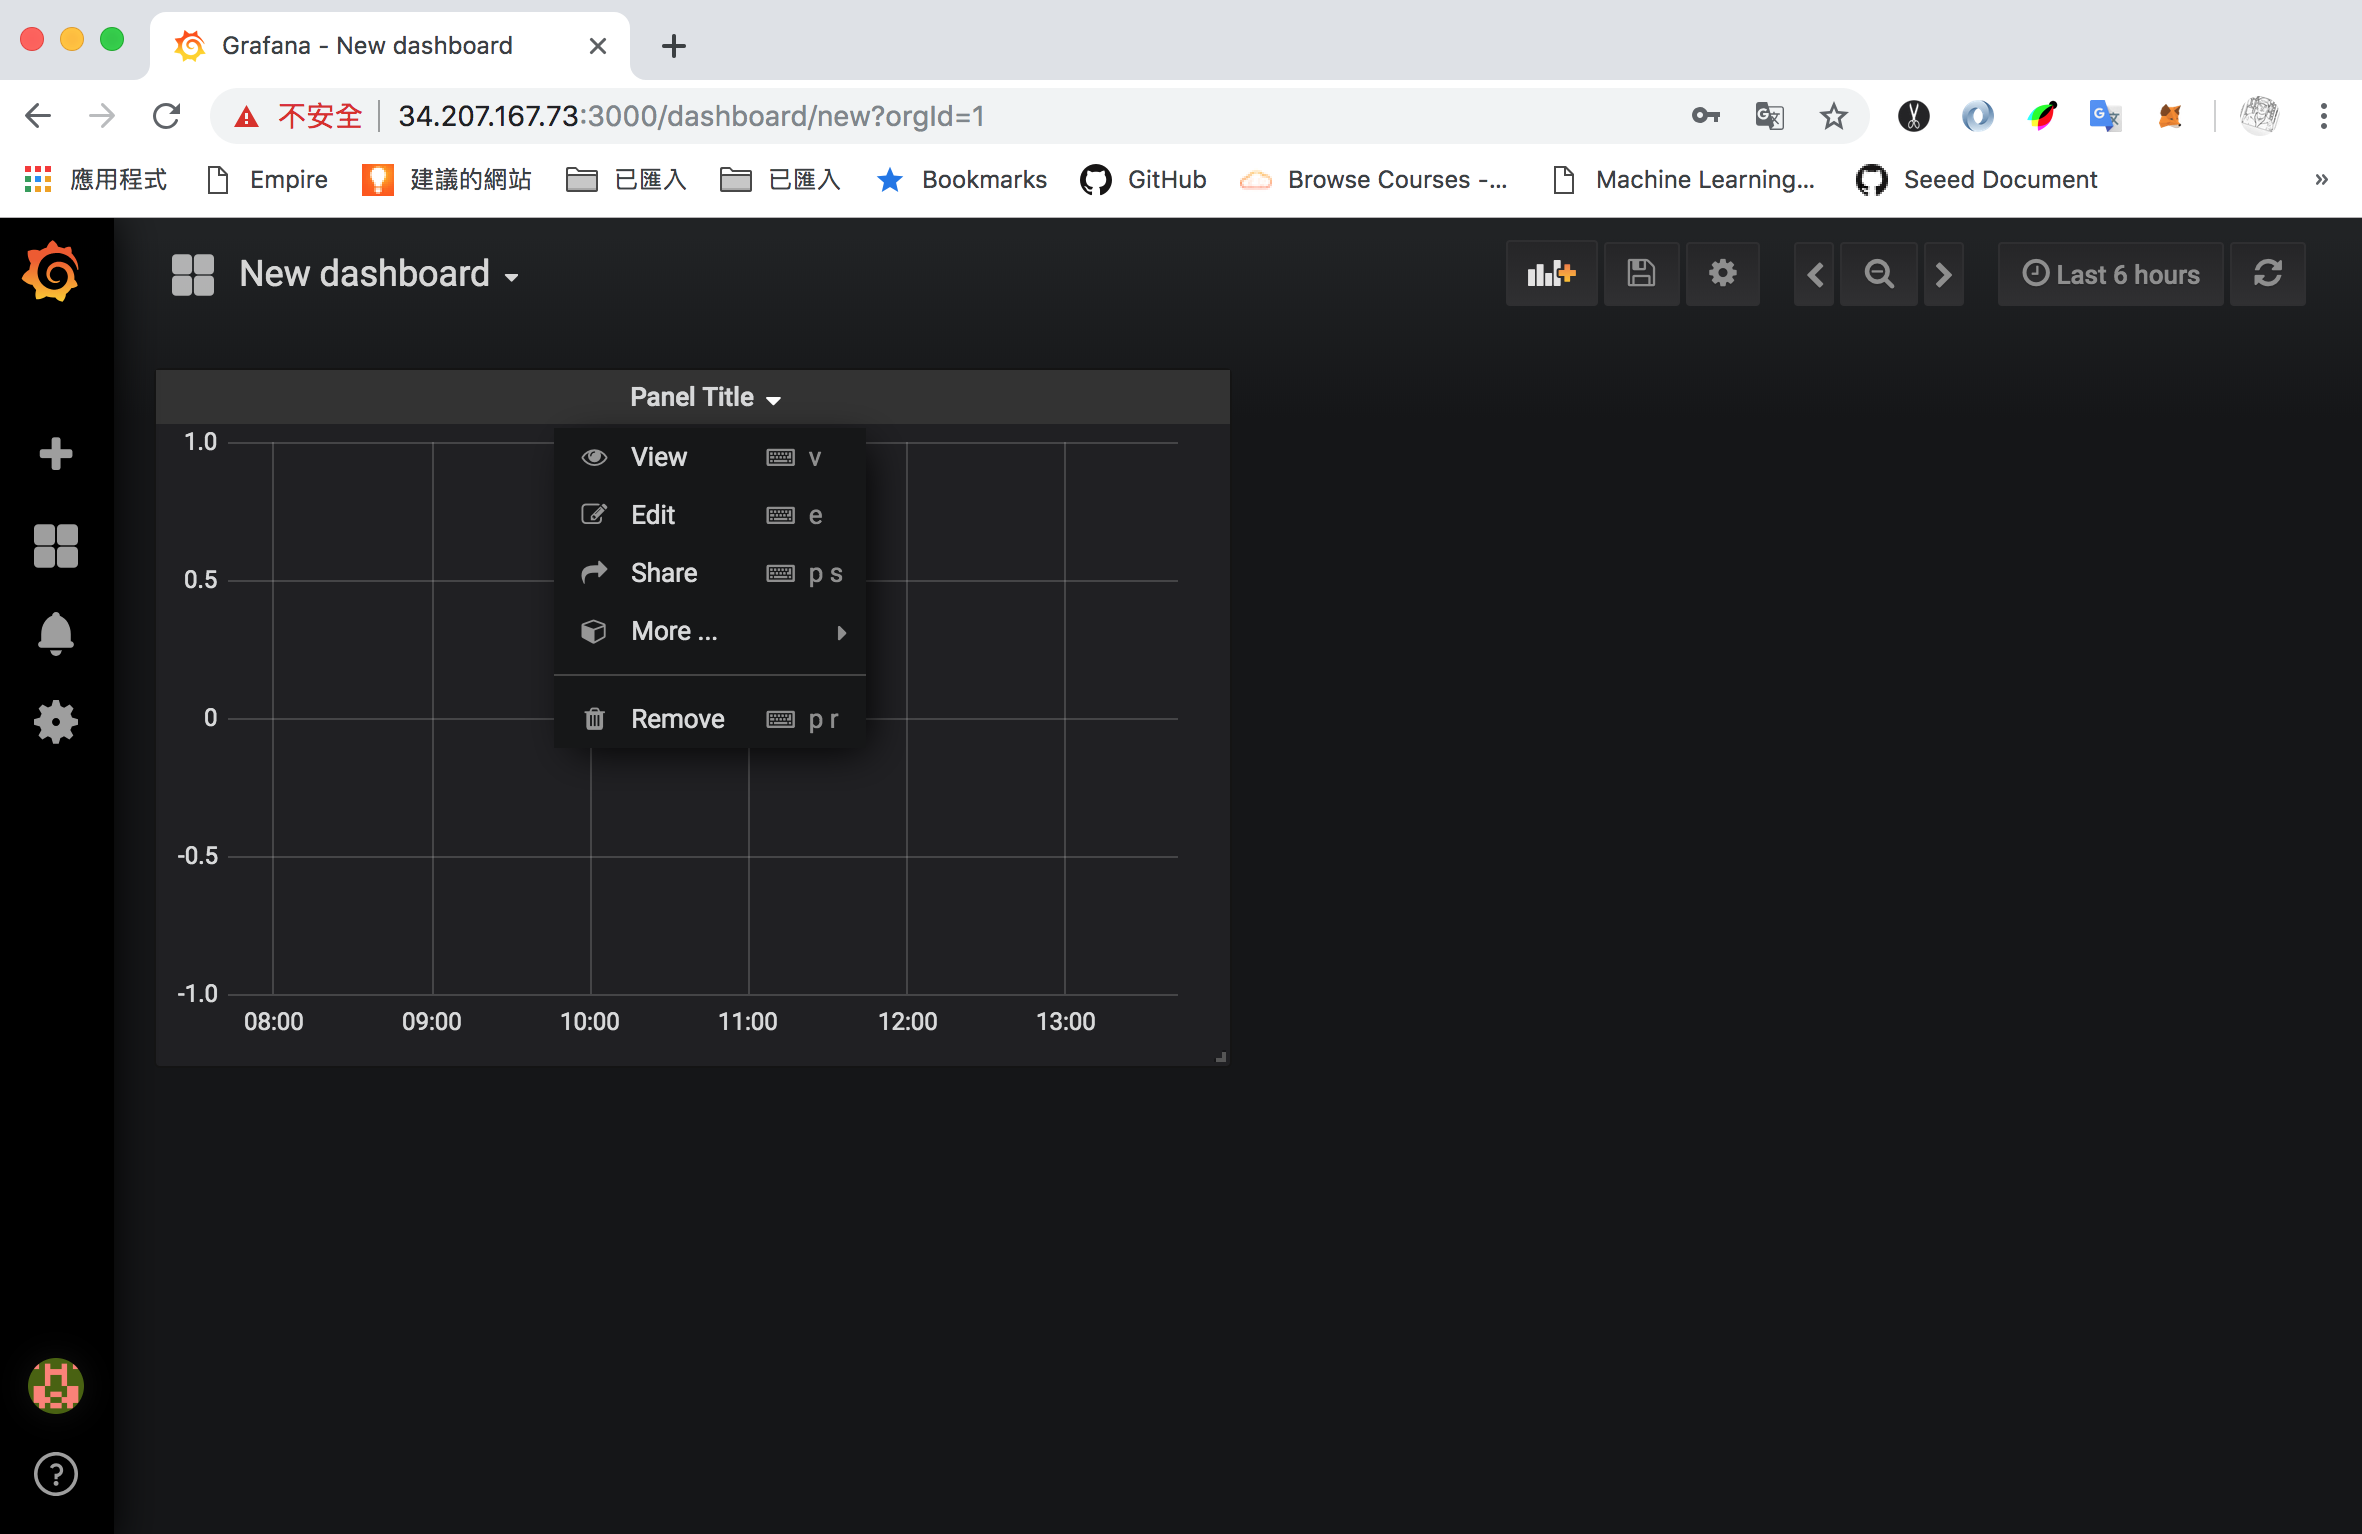Open the GitHub bookmark
This screenshot has height=1534, width=2362.
point(1144,180)
